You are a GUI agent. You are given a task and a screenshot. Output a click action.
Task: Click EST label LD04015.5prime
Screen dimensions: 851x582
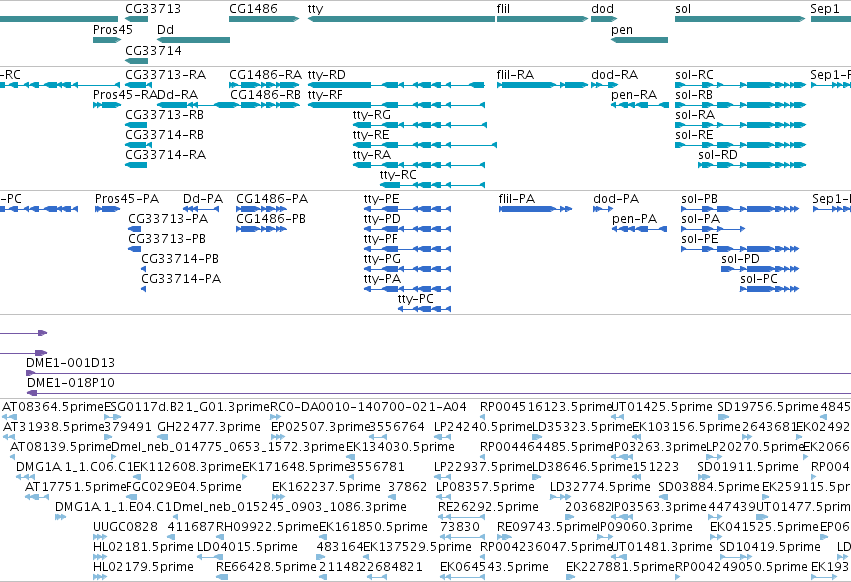[x=247, y=547]
